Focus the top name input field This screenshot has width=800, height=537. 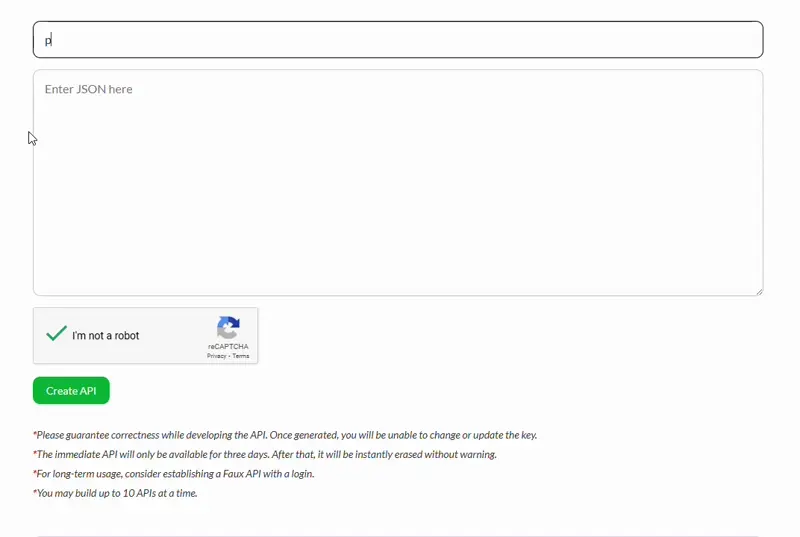click(x=398, y=40)
